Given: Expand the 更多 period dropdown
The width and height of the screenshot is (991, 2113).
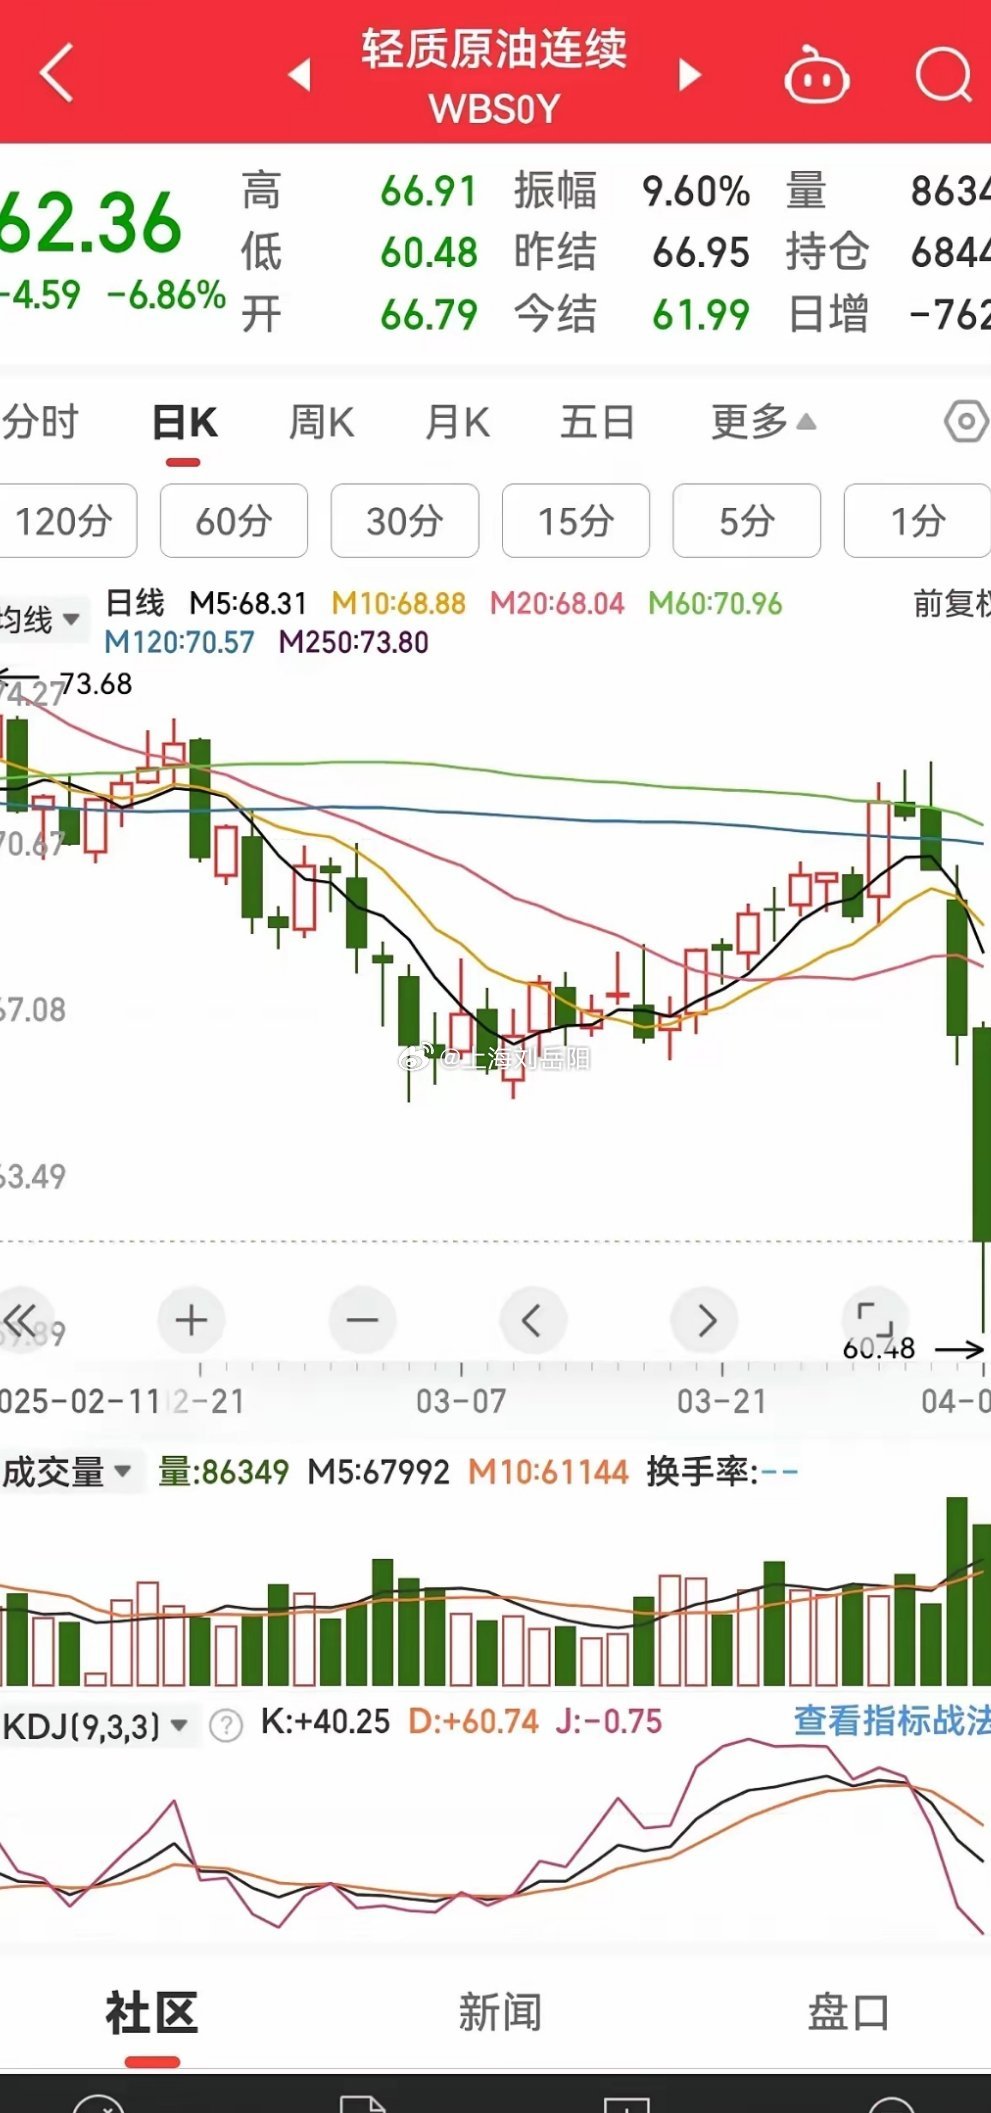Looking at the screenshot, I should pos(763,422).
